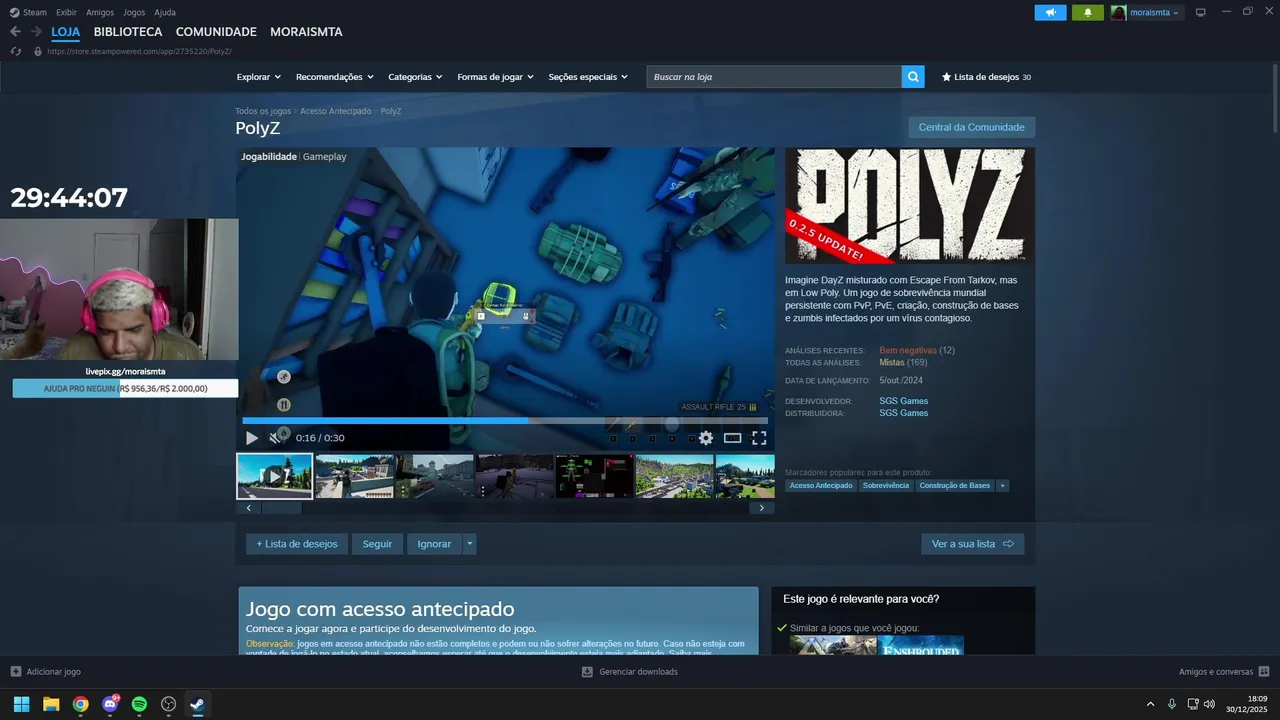Open Central da Comunidade
The image size is (1280, 720).
pos(971,127)
